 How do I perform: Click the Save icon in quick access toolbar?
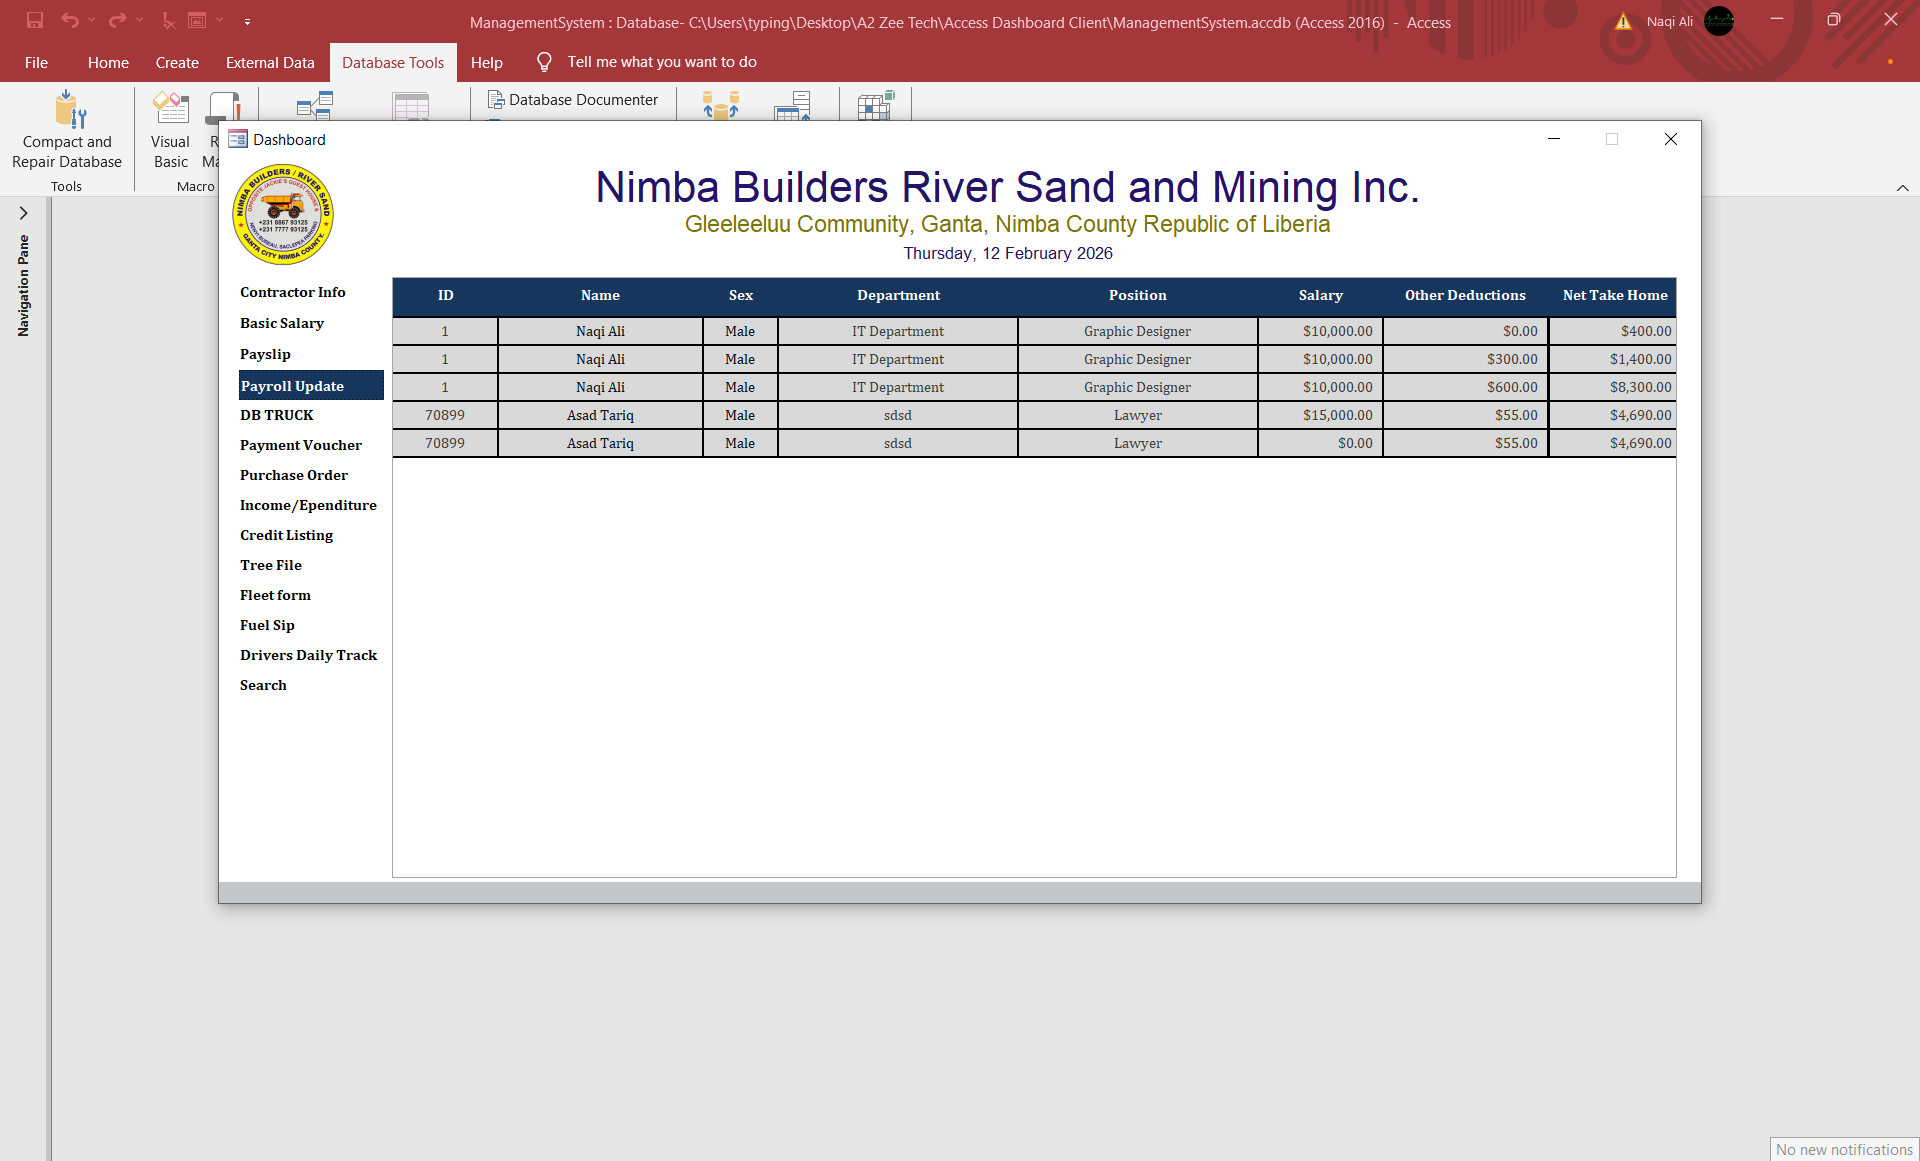(x=35, y=20)
